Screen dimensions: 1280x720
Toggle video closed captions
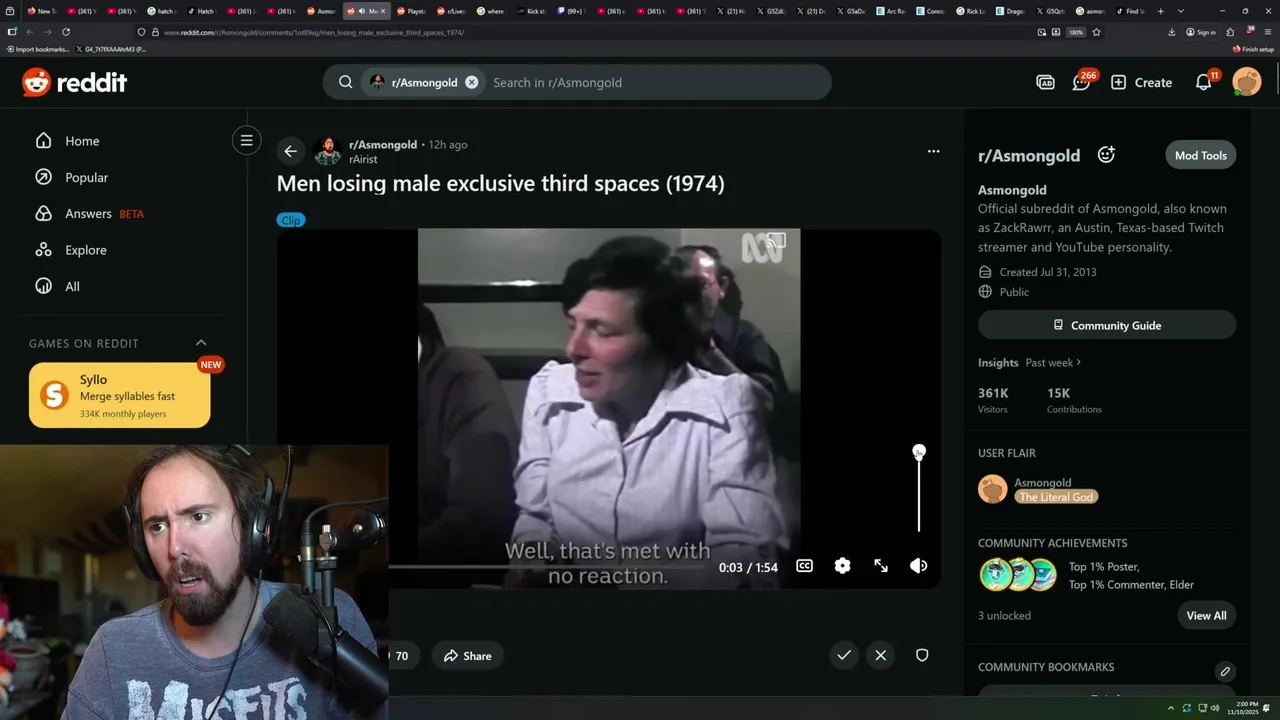(x=804, y=566)
